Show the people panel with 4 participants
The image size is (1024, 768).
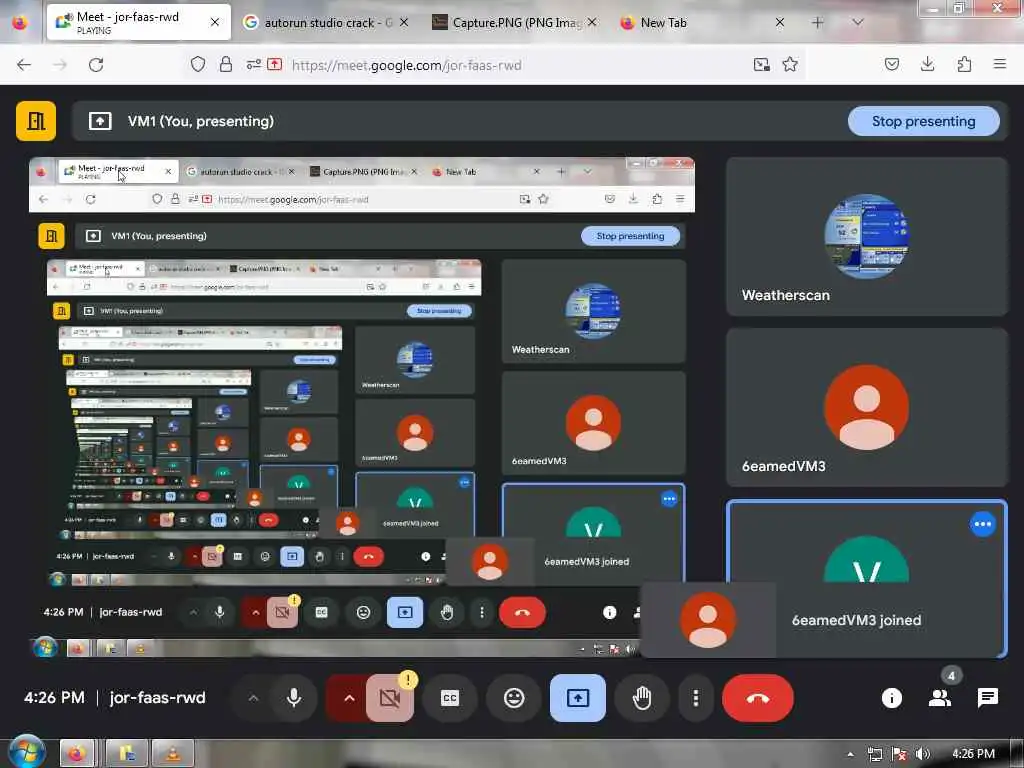tap(940, 698)
